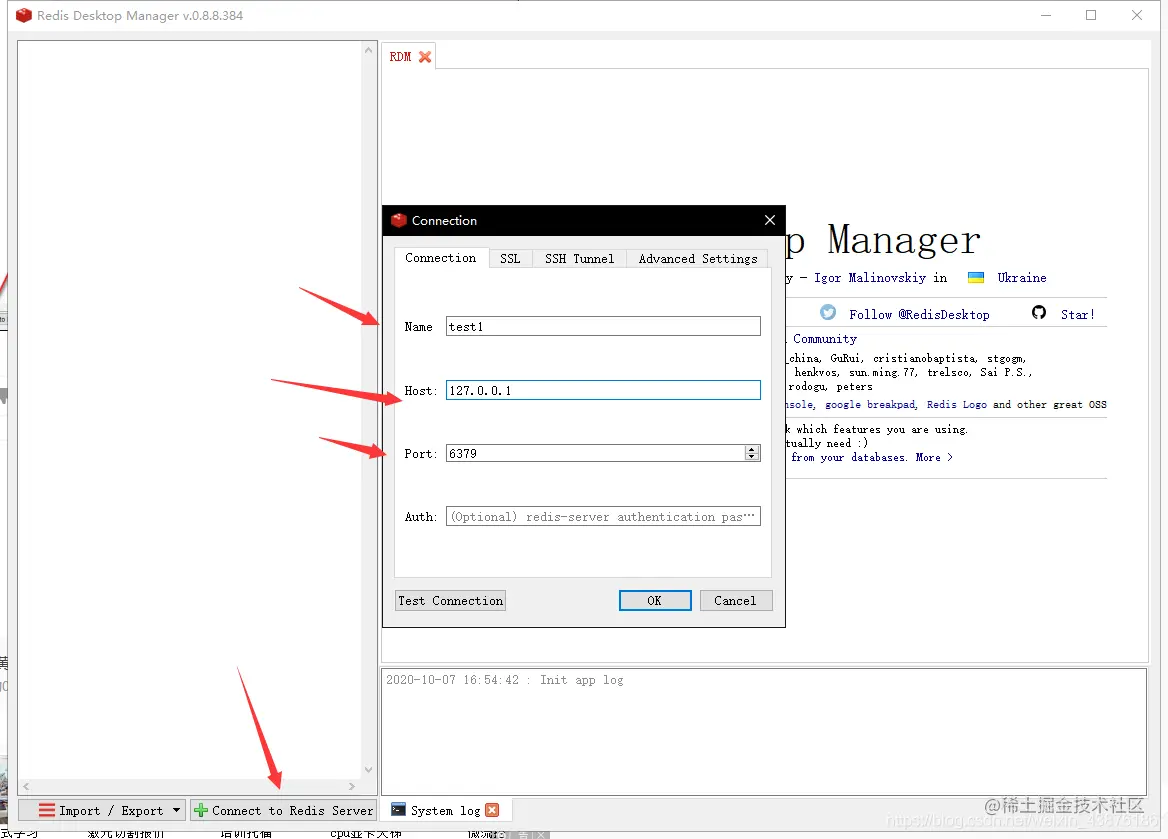Click the Redis Desktop Manager title icon
The image size is (1168, 839).
pos(24,15)
